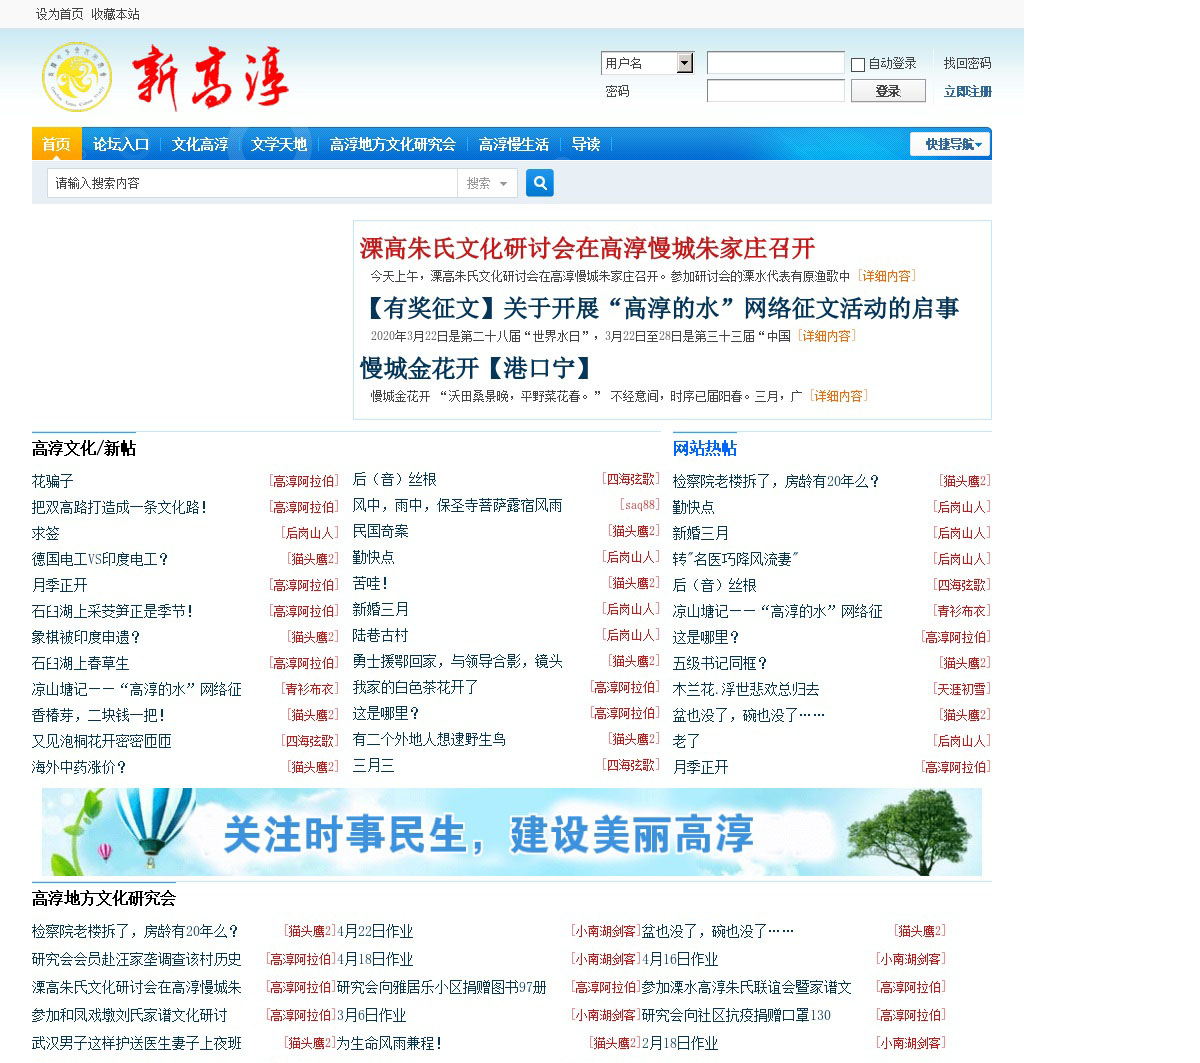
Task: Click 设为首页 at the top
Action: [x=59, y=14]
